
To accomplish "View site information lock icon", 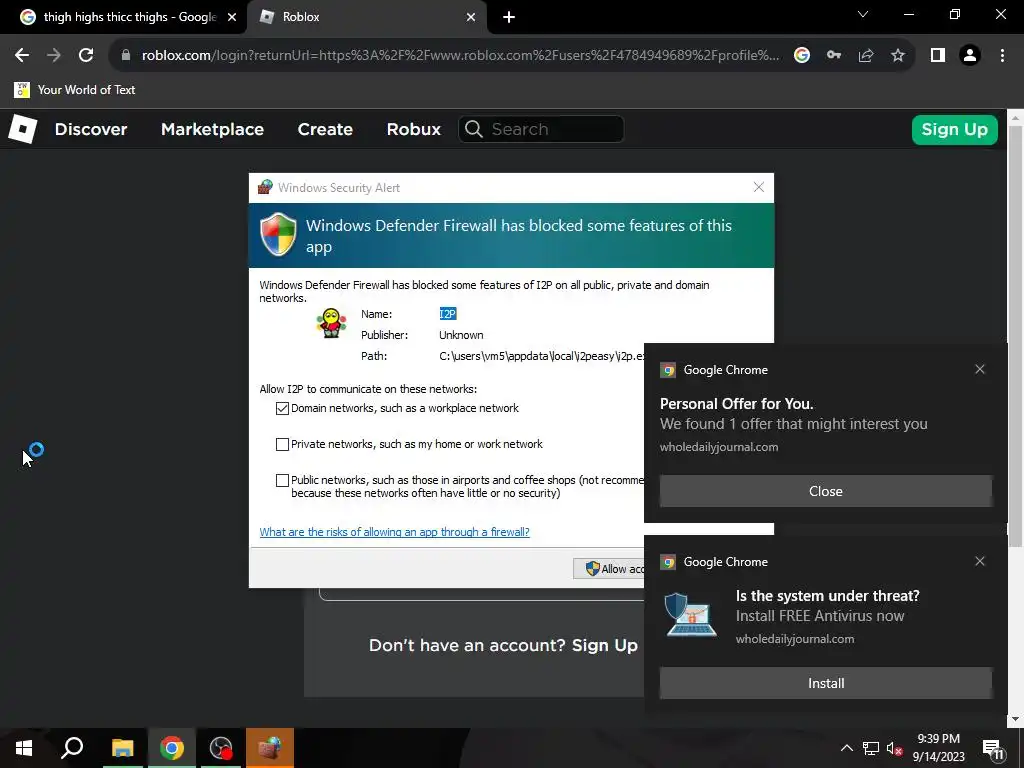I will [x=126, y=56].
